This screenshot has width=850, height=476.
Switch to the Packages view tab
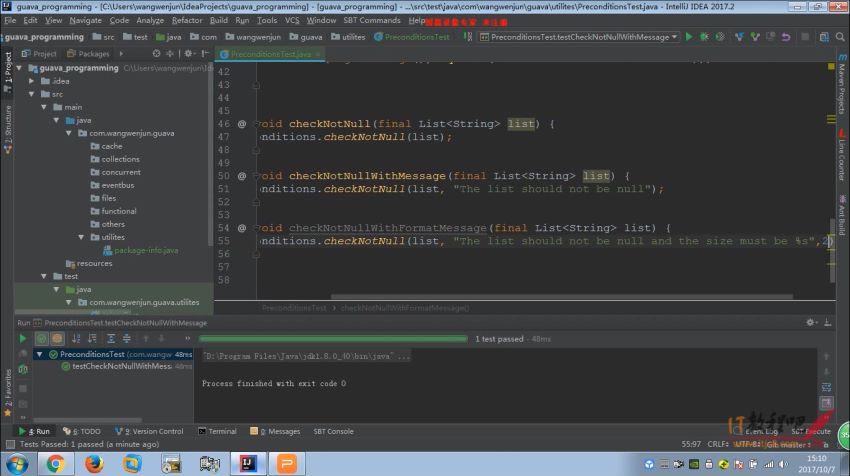(x=88, y=54)
